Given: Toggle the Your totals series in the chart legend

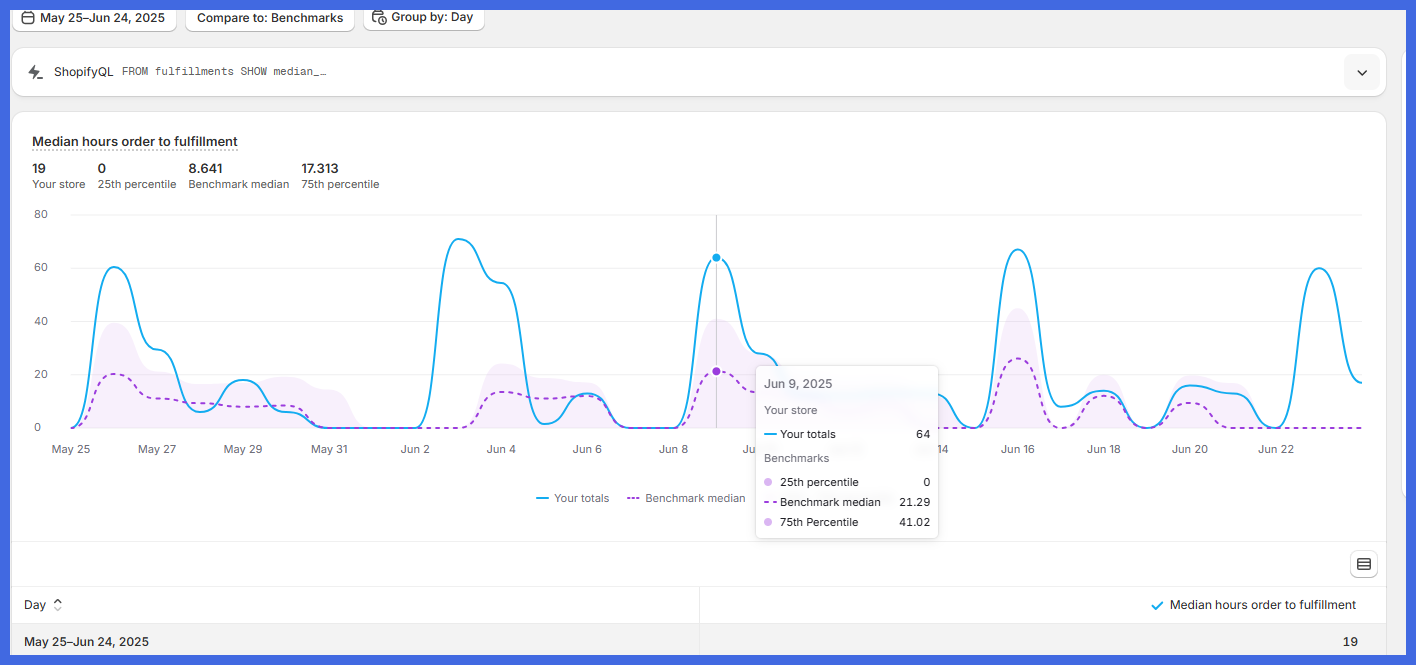Looking at the screenshot, I should pyautogui.click(x=572, y=498).
